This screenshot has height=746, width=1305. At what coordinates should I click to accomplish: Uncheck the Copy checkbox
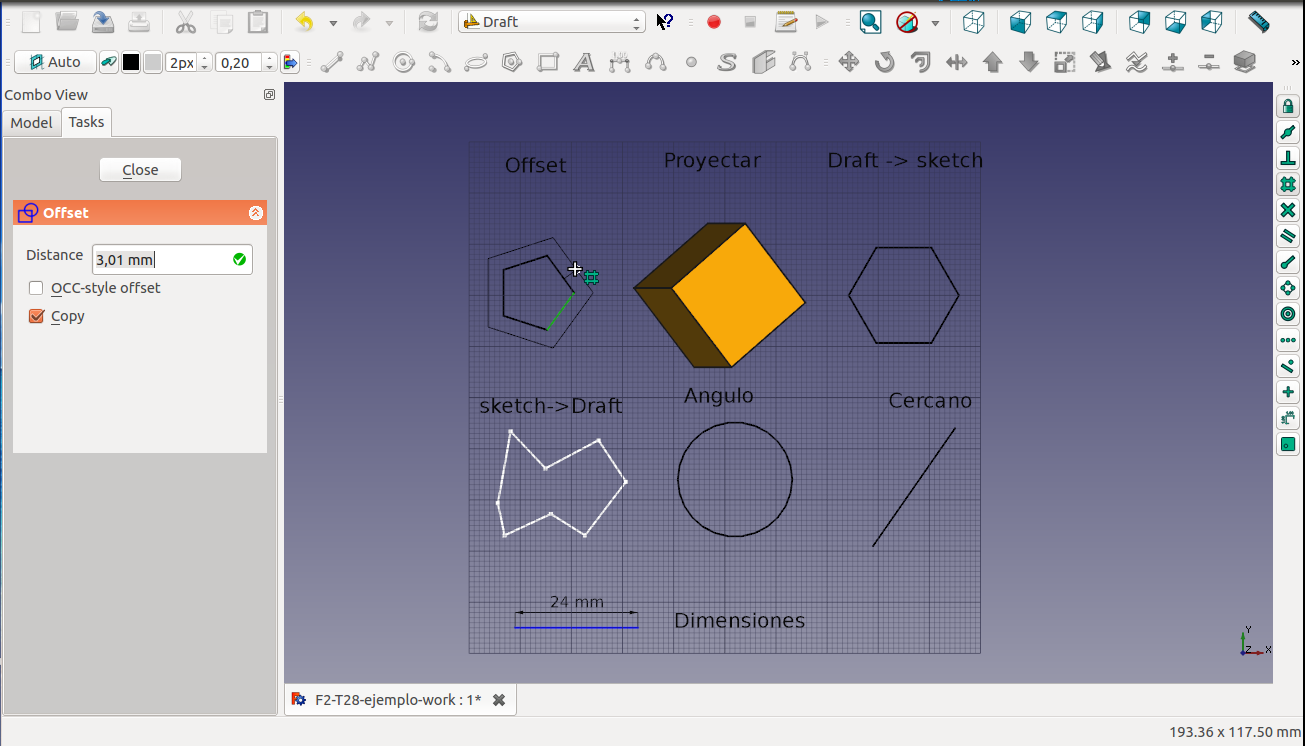(36, 316)
